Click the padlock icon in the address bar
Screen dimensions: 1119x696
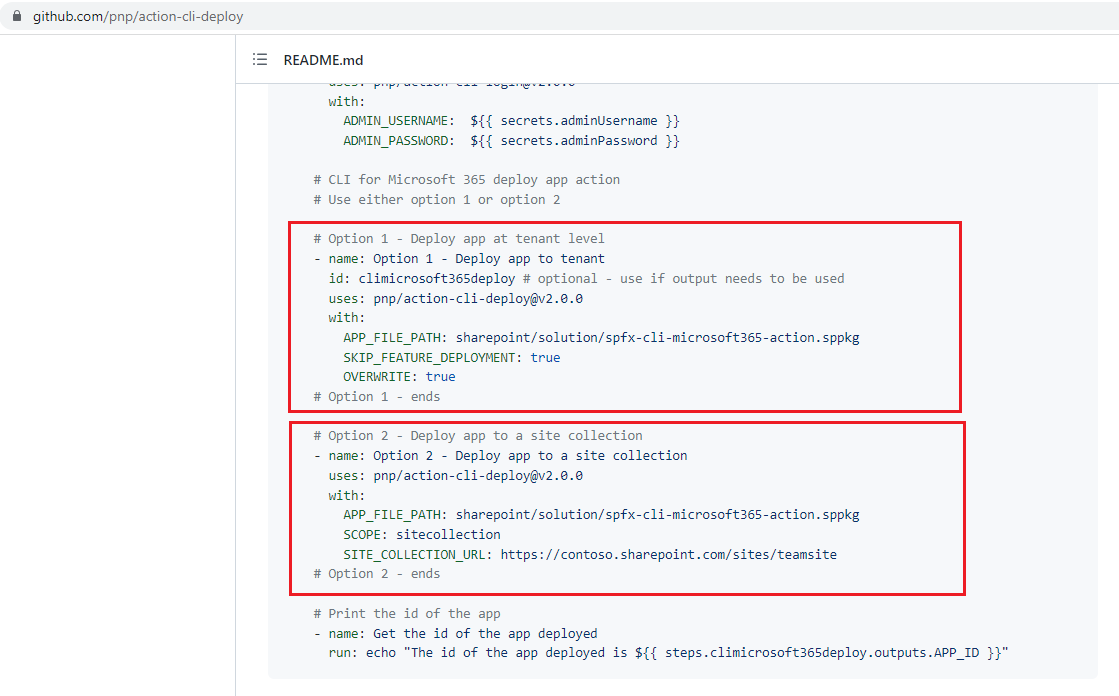click(x=16, y=17)
